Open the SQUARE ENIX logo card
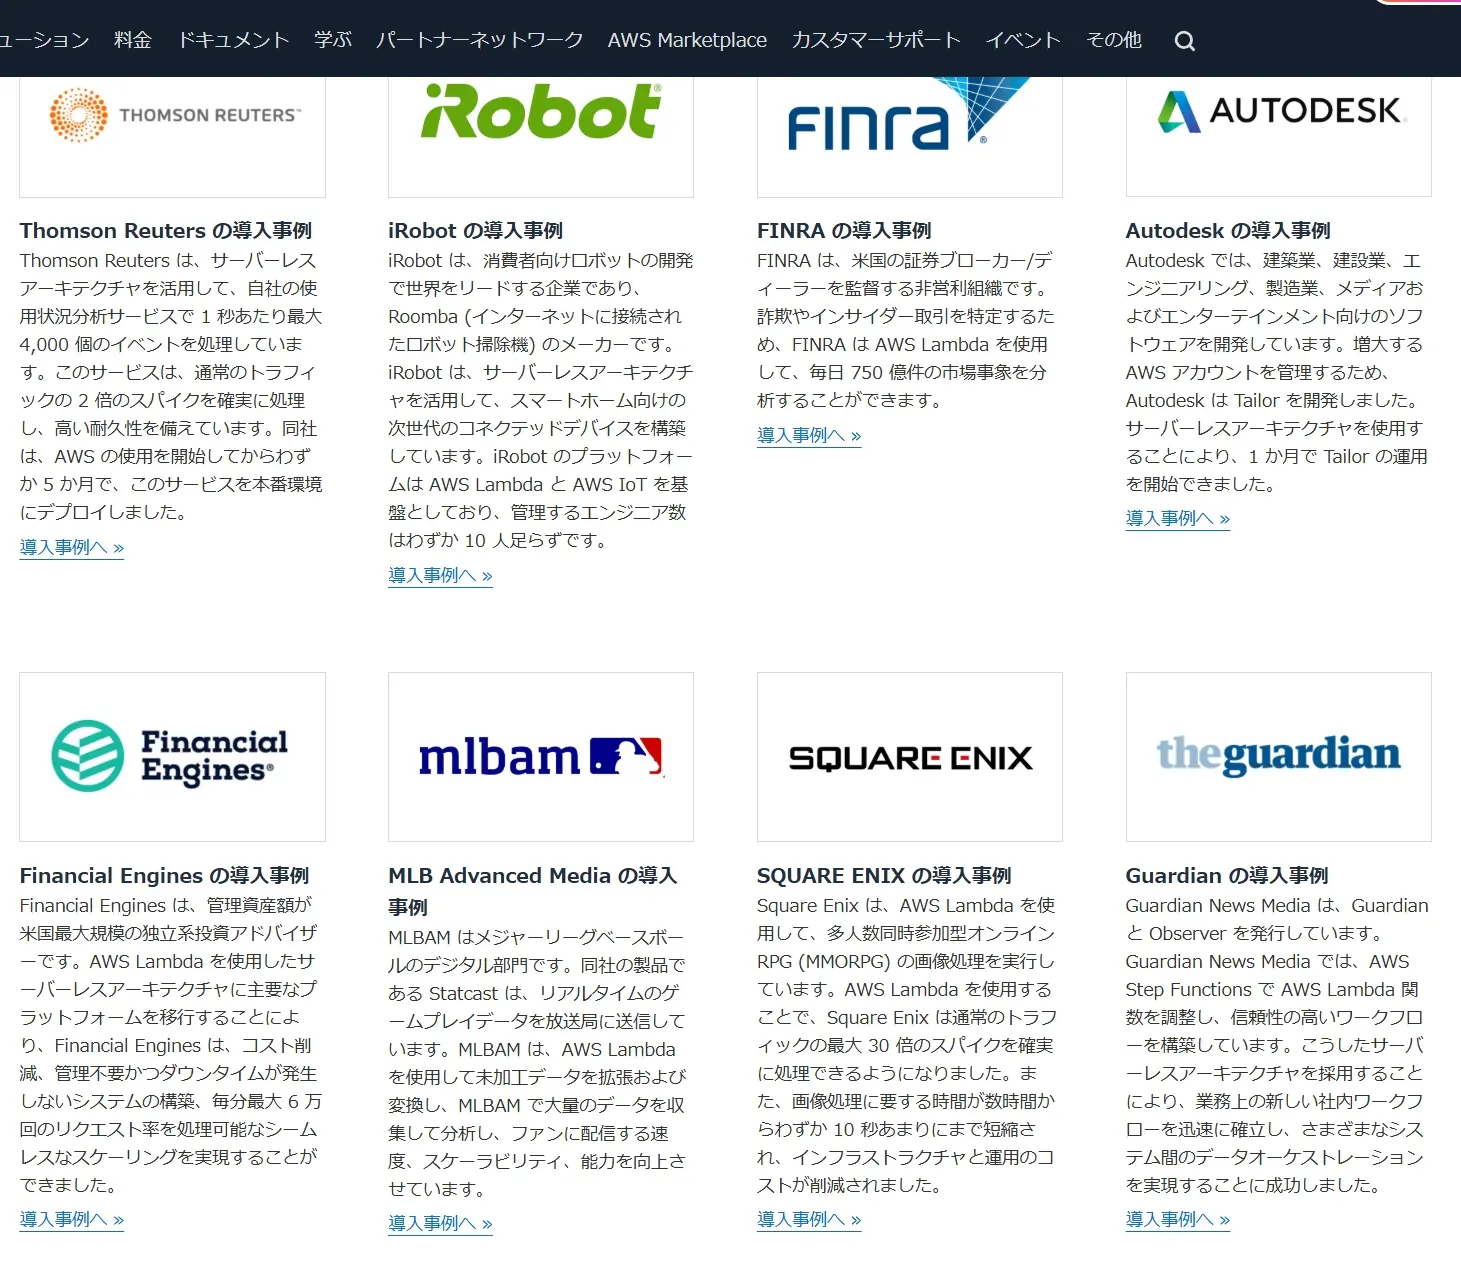The height and width of the screenshot is (1268, 1461). tap(910, 757)
